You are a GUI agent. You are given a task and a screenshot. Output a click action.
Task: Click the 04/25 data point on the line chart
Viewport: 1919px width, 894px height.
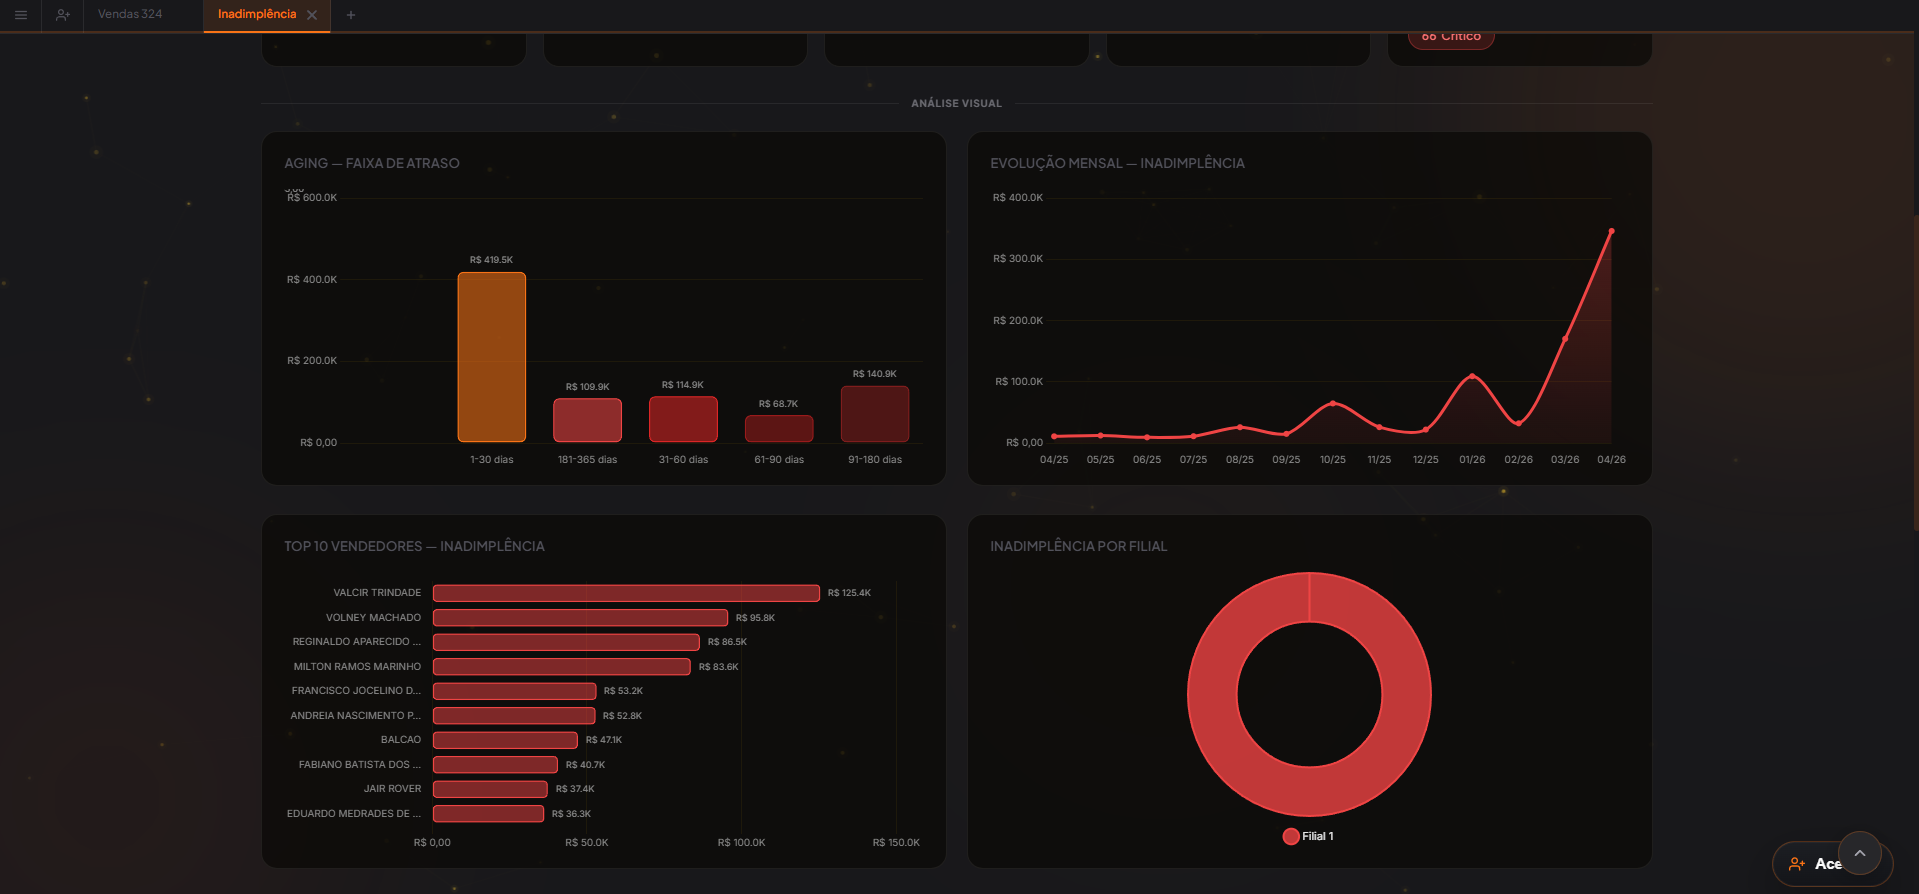(x=1054, y=436)
